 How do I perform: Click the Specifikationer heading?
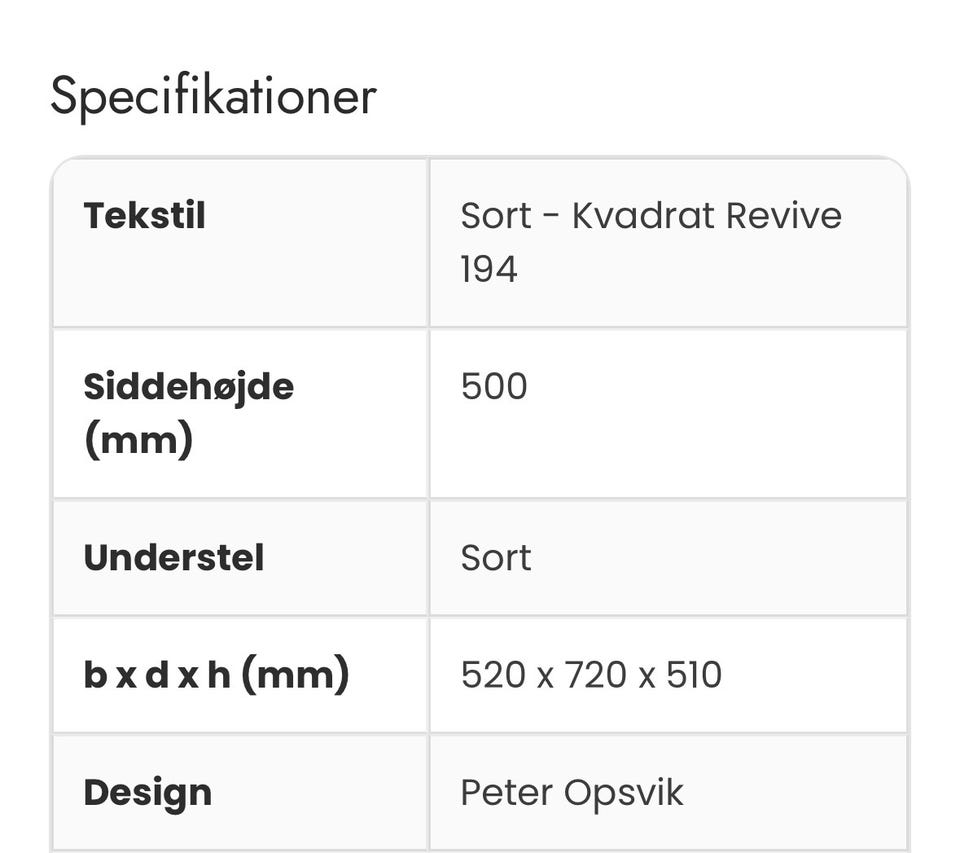coord(213,97)
